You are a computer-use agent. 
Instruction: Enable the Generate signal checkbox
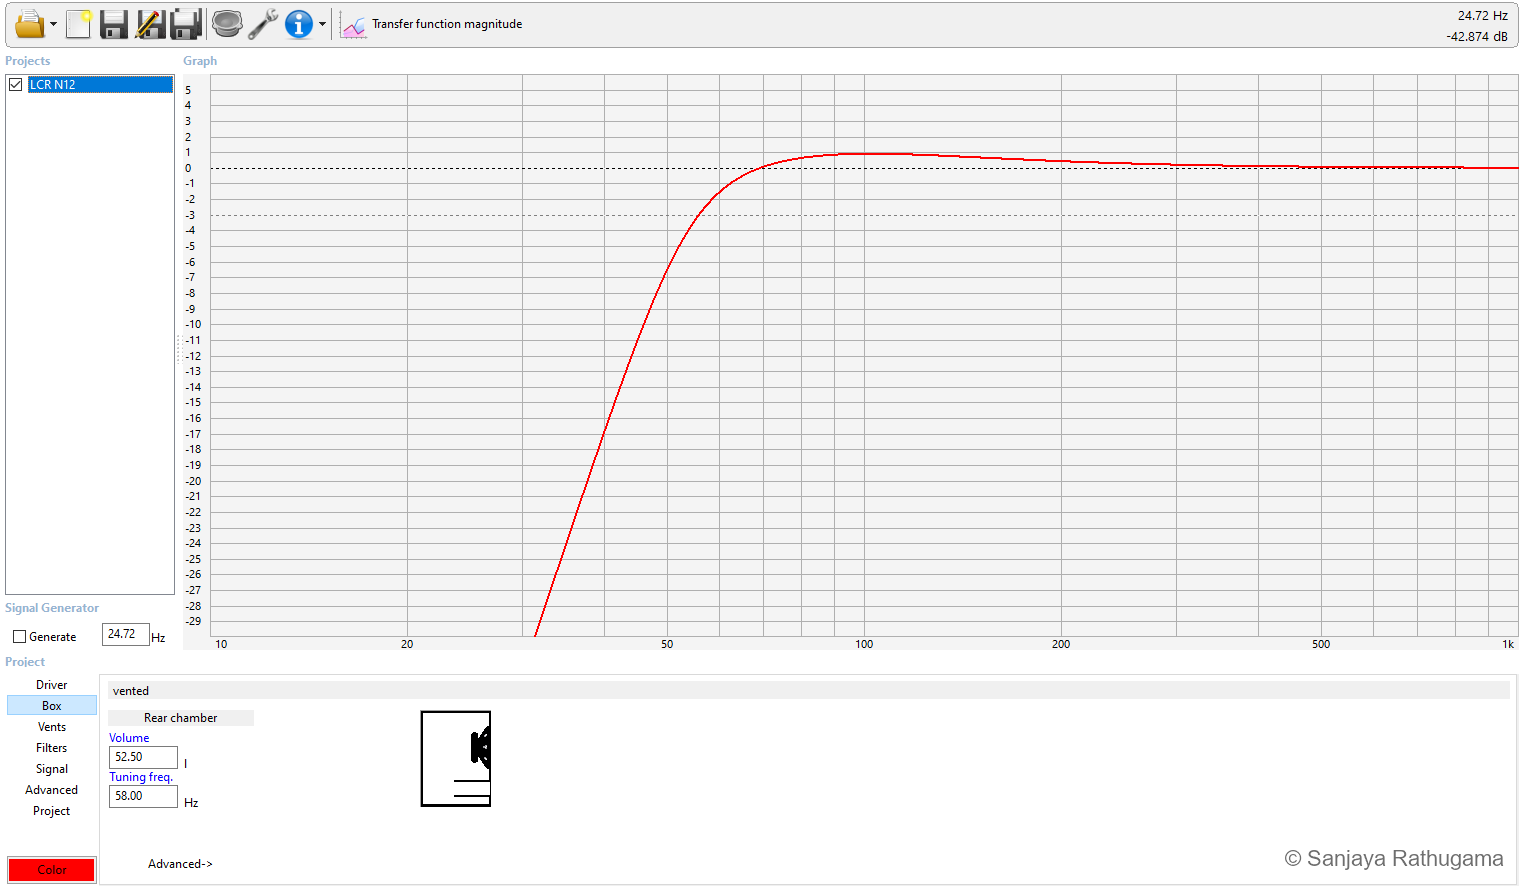point(19,636)
